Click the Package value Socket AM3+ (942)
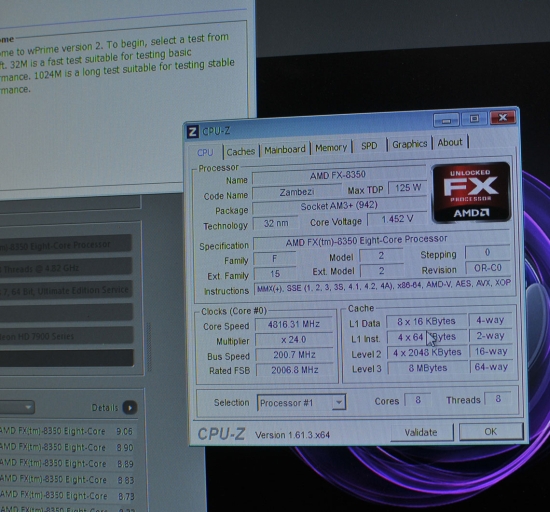This screenshot has height=512, width=550. [339, 206]
